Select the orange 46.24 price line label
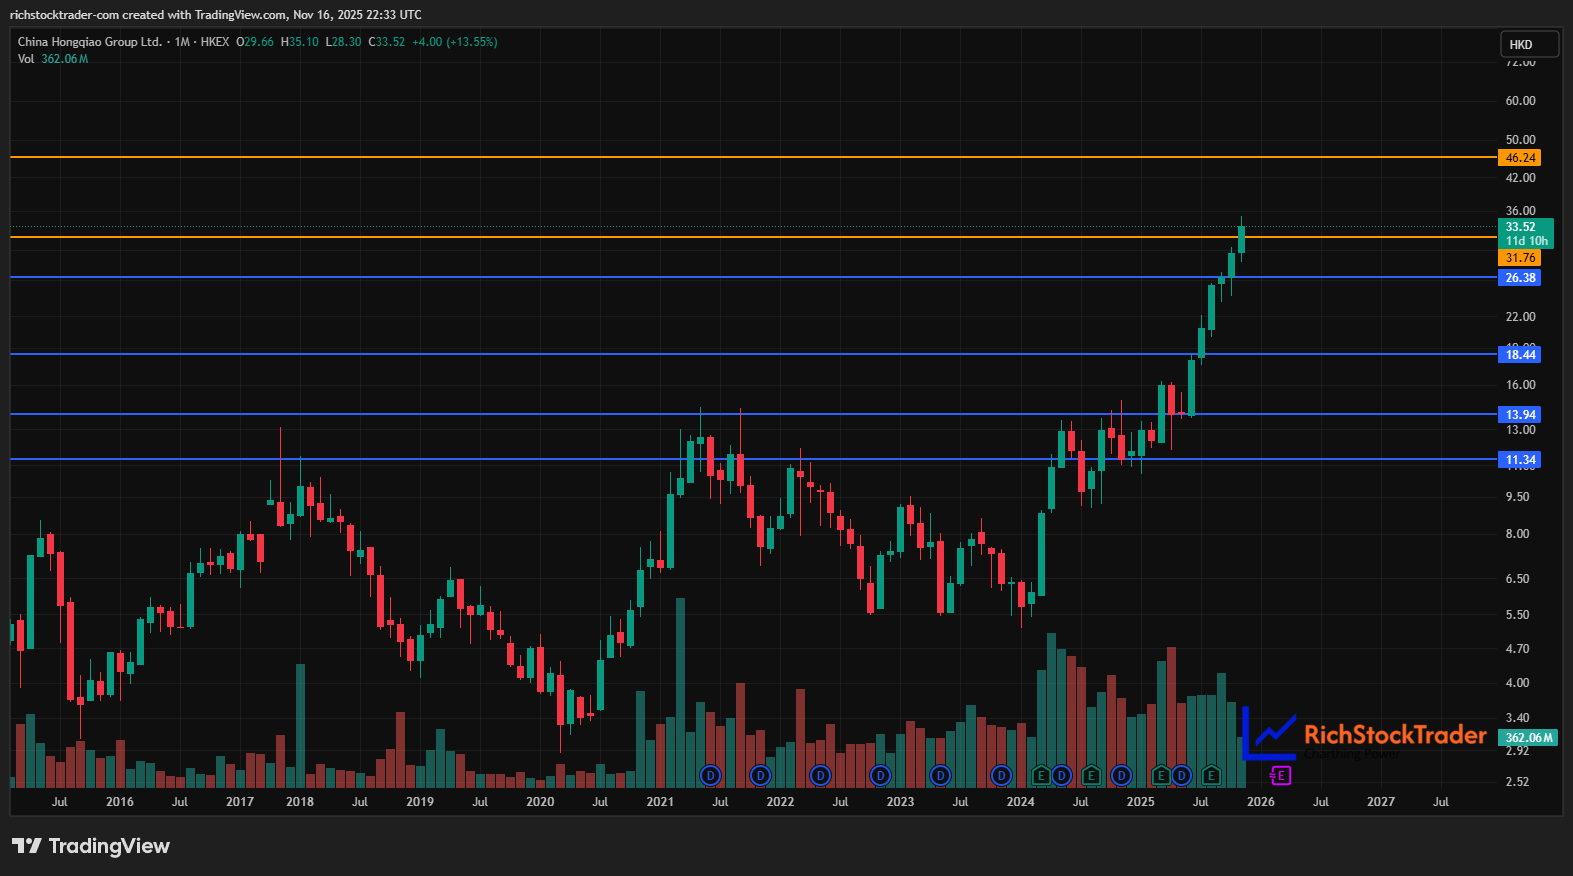This screenshot has height=876, width=1573. 1520,158
